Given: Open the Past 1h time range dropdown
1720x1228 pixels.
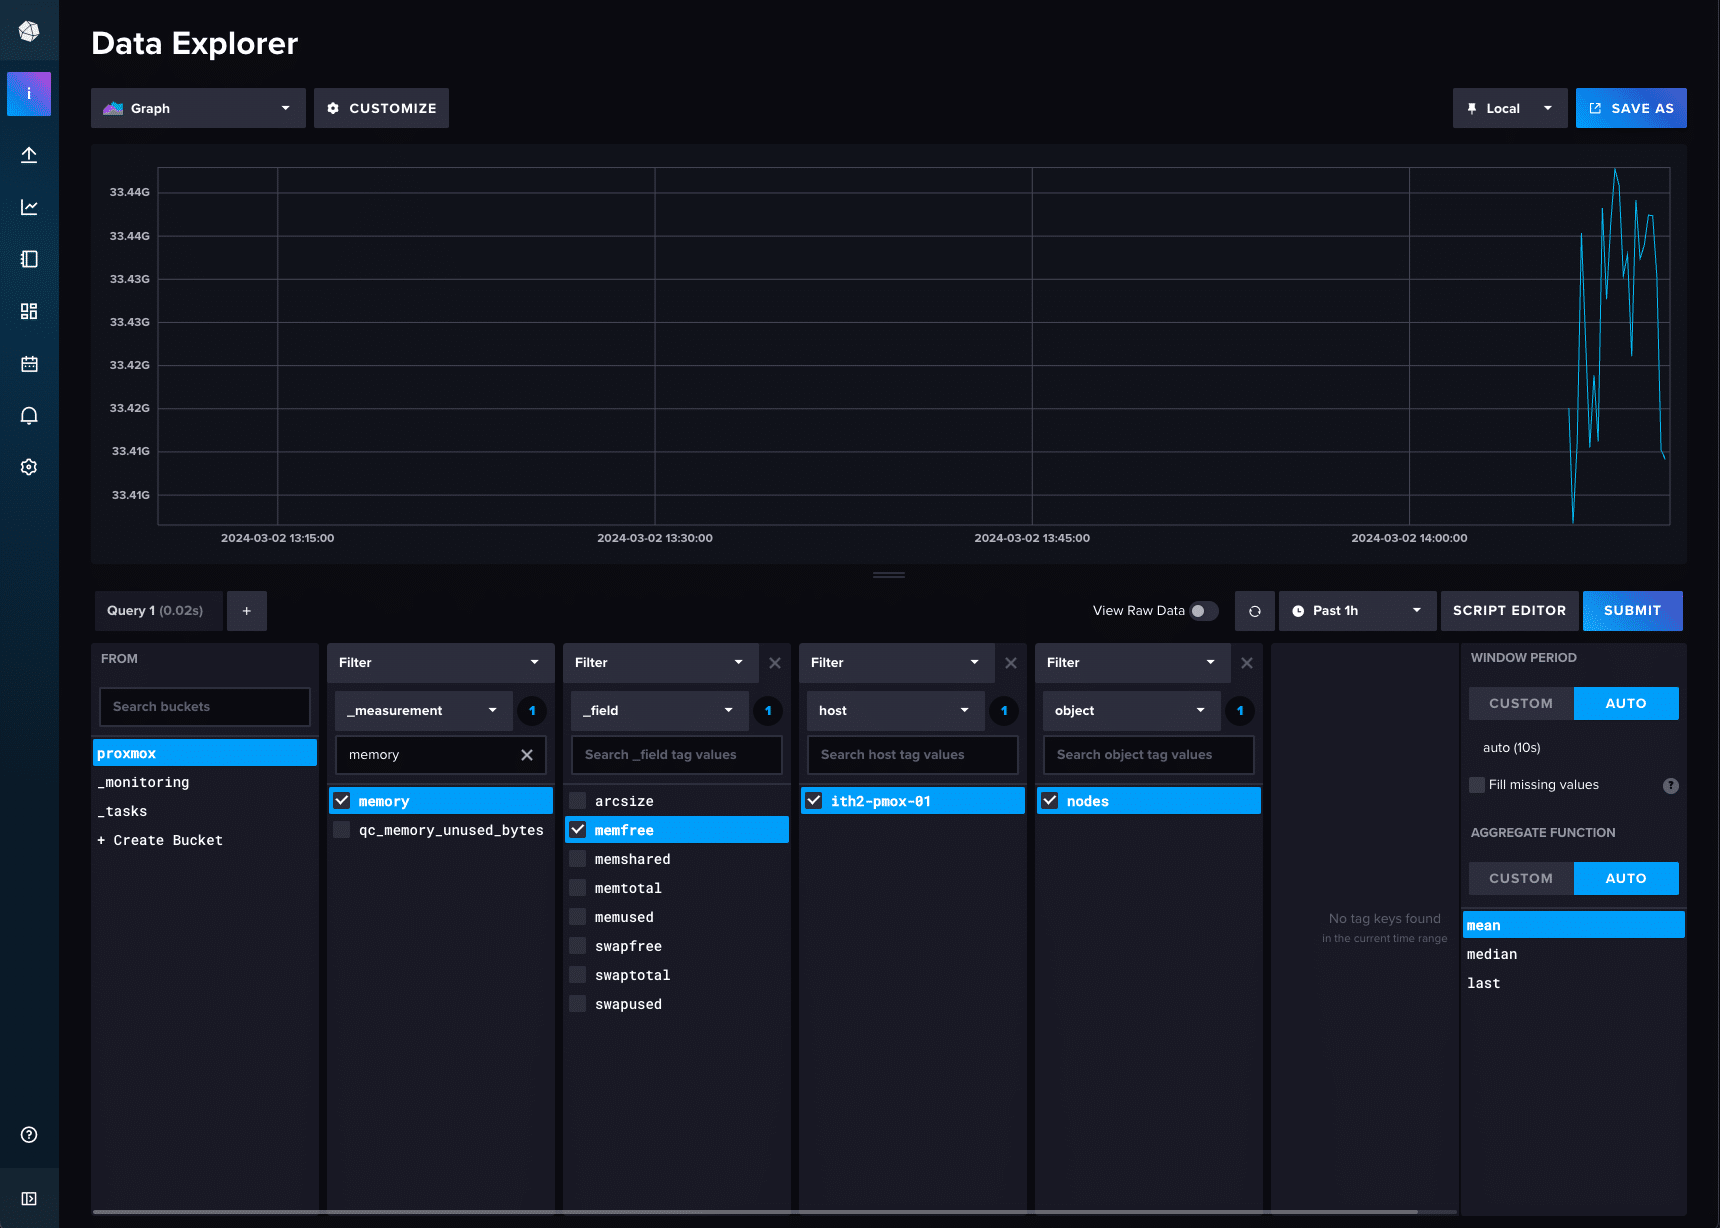Looking at the screenshot, I should (x=1357, y=610).
